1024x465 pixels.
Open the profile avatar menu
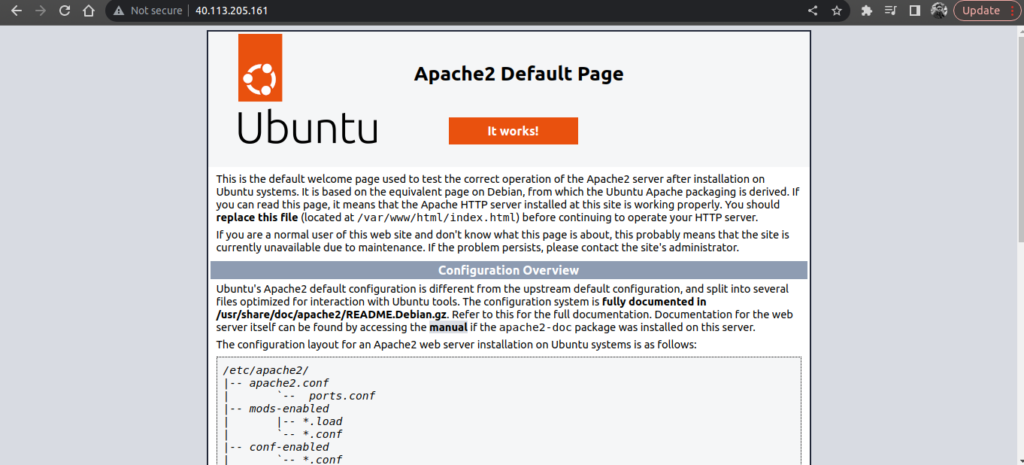[x=938, y=11]
